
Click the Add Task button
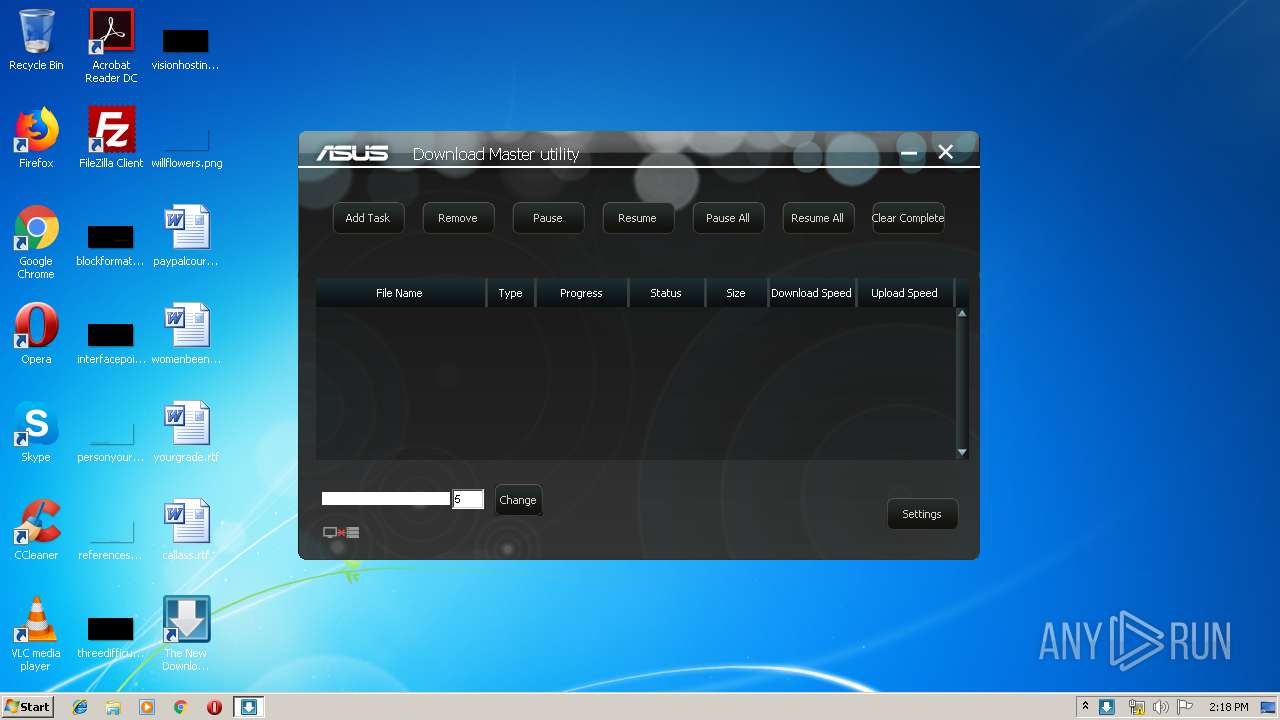368,218
